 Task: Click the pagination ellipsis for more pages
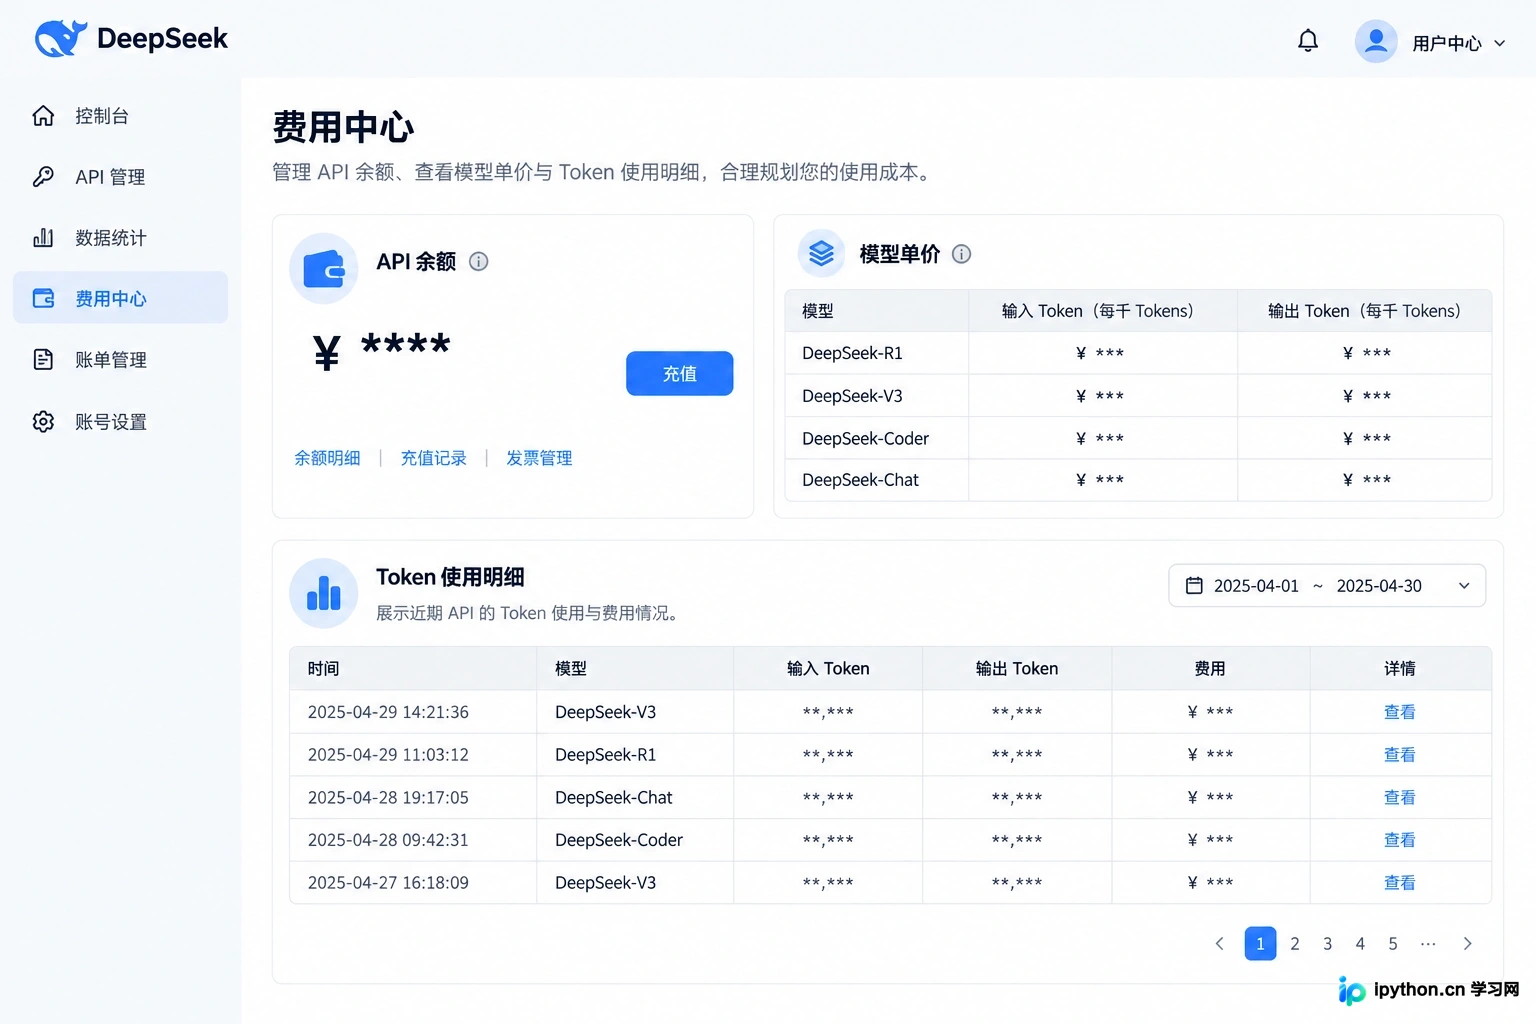(x=1428, y=944)
